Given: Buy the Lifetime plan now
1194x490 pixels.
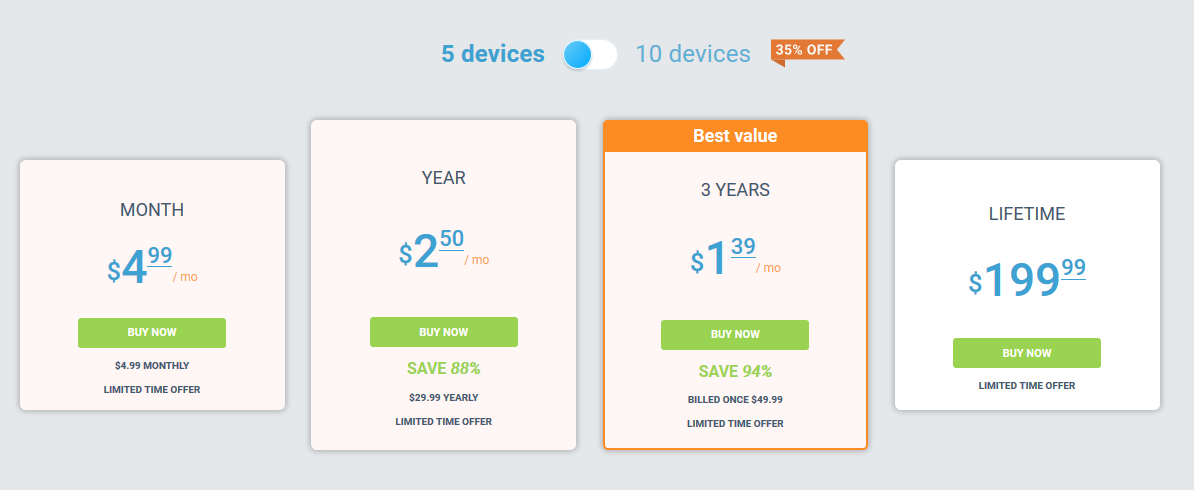Looking at the screenshot, I should 1026,353.
